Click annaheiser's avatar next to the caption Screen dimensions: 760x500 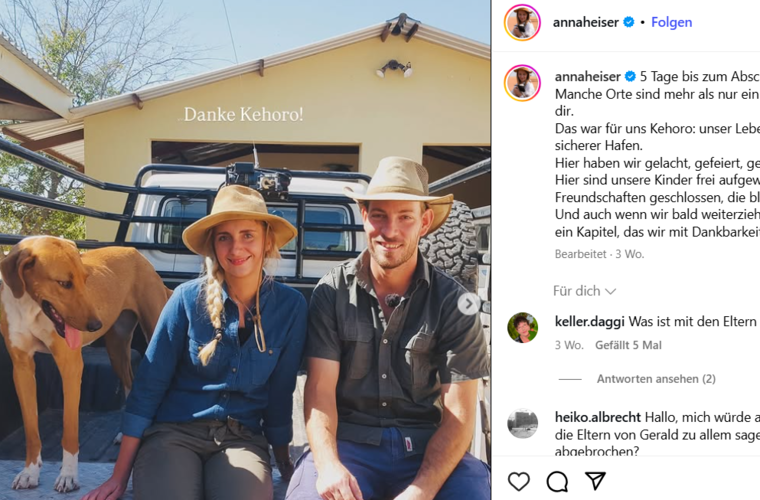point(522,83)
